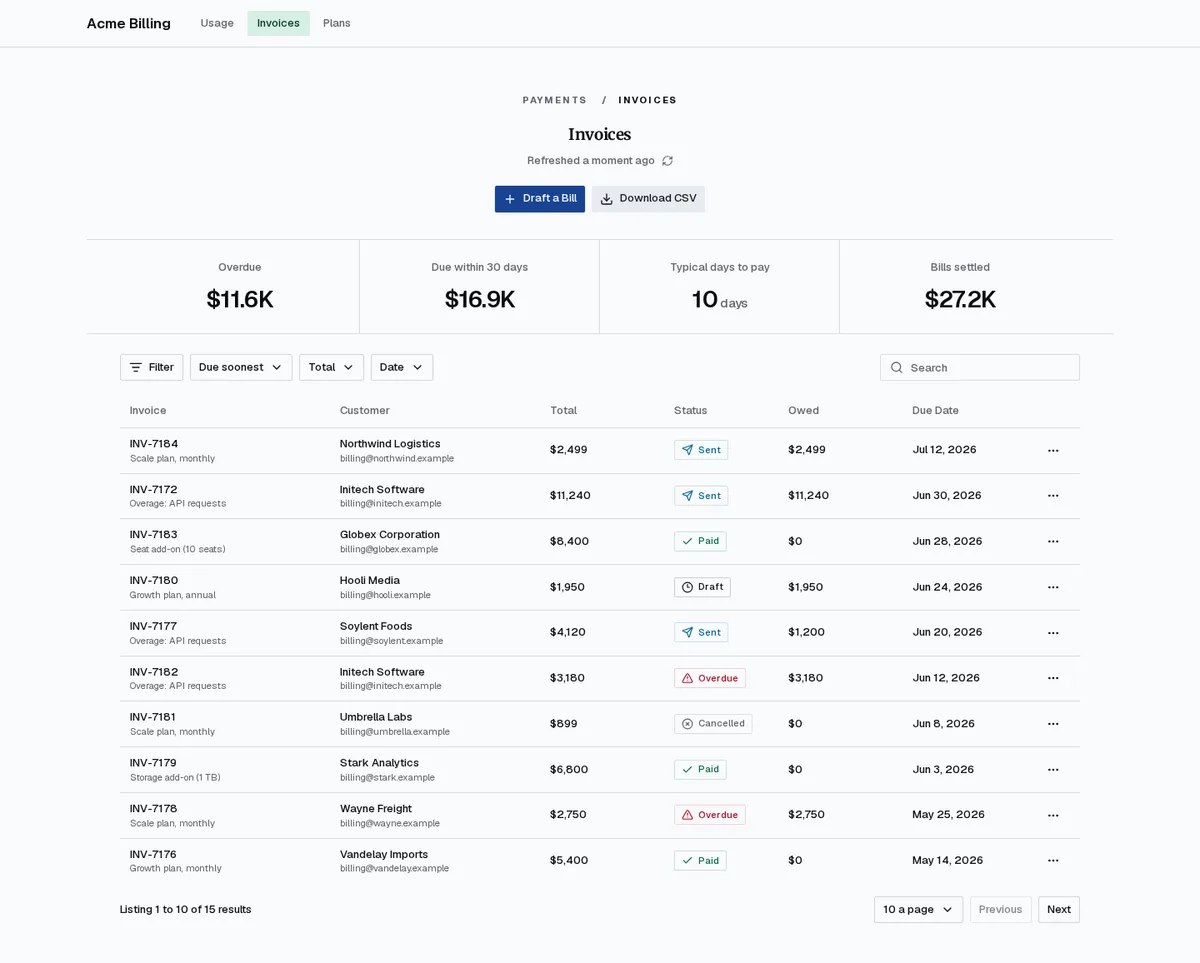
Task: Click the Acme Billing logo text
Action: coord(129,23)
